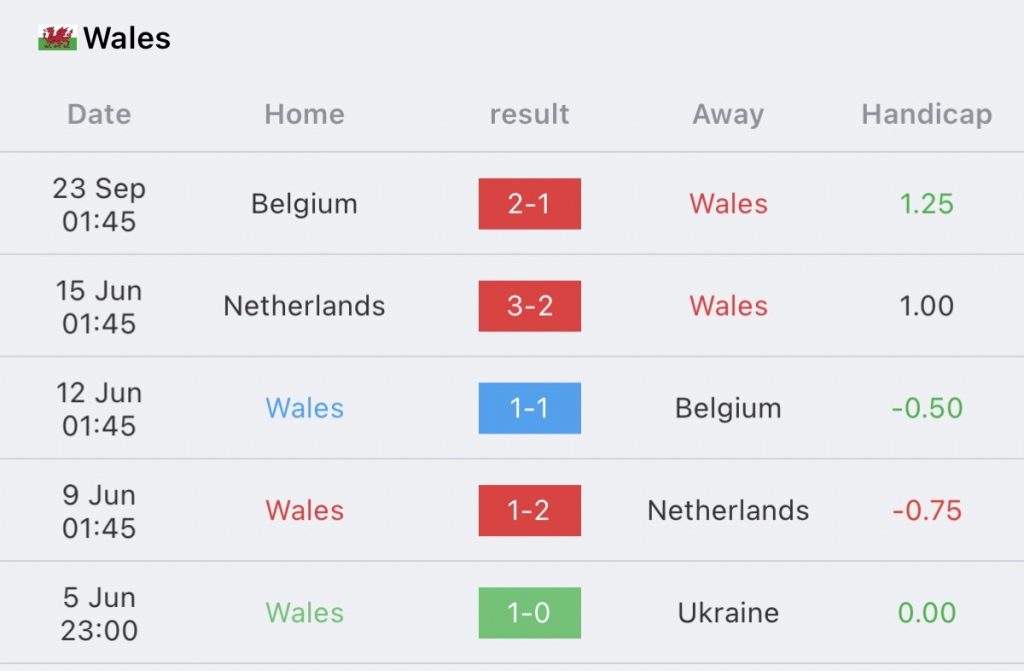
Task: Click the Home column header
Action: tap(304, 114)
